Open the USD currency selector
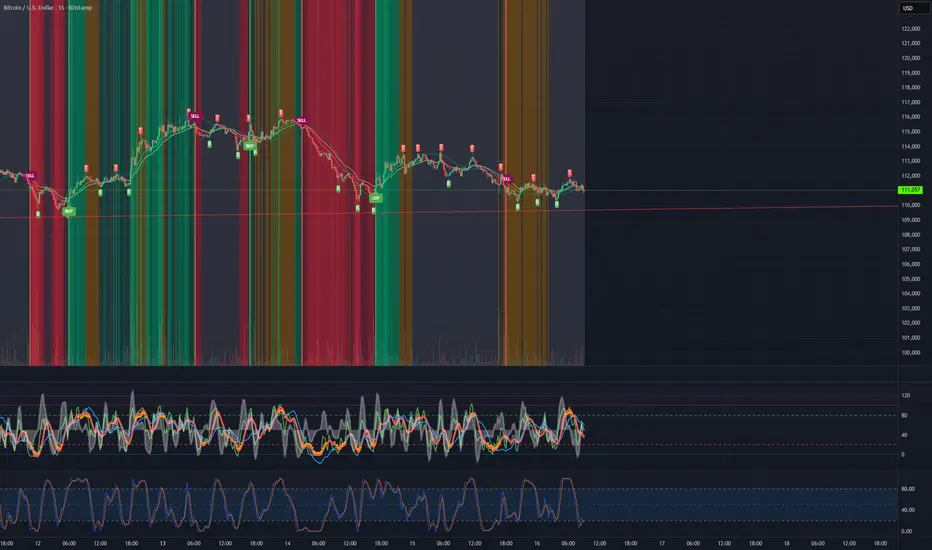Viewport: 932px width, 550px height. (x=908, y=8)
